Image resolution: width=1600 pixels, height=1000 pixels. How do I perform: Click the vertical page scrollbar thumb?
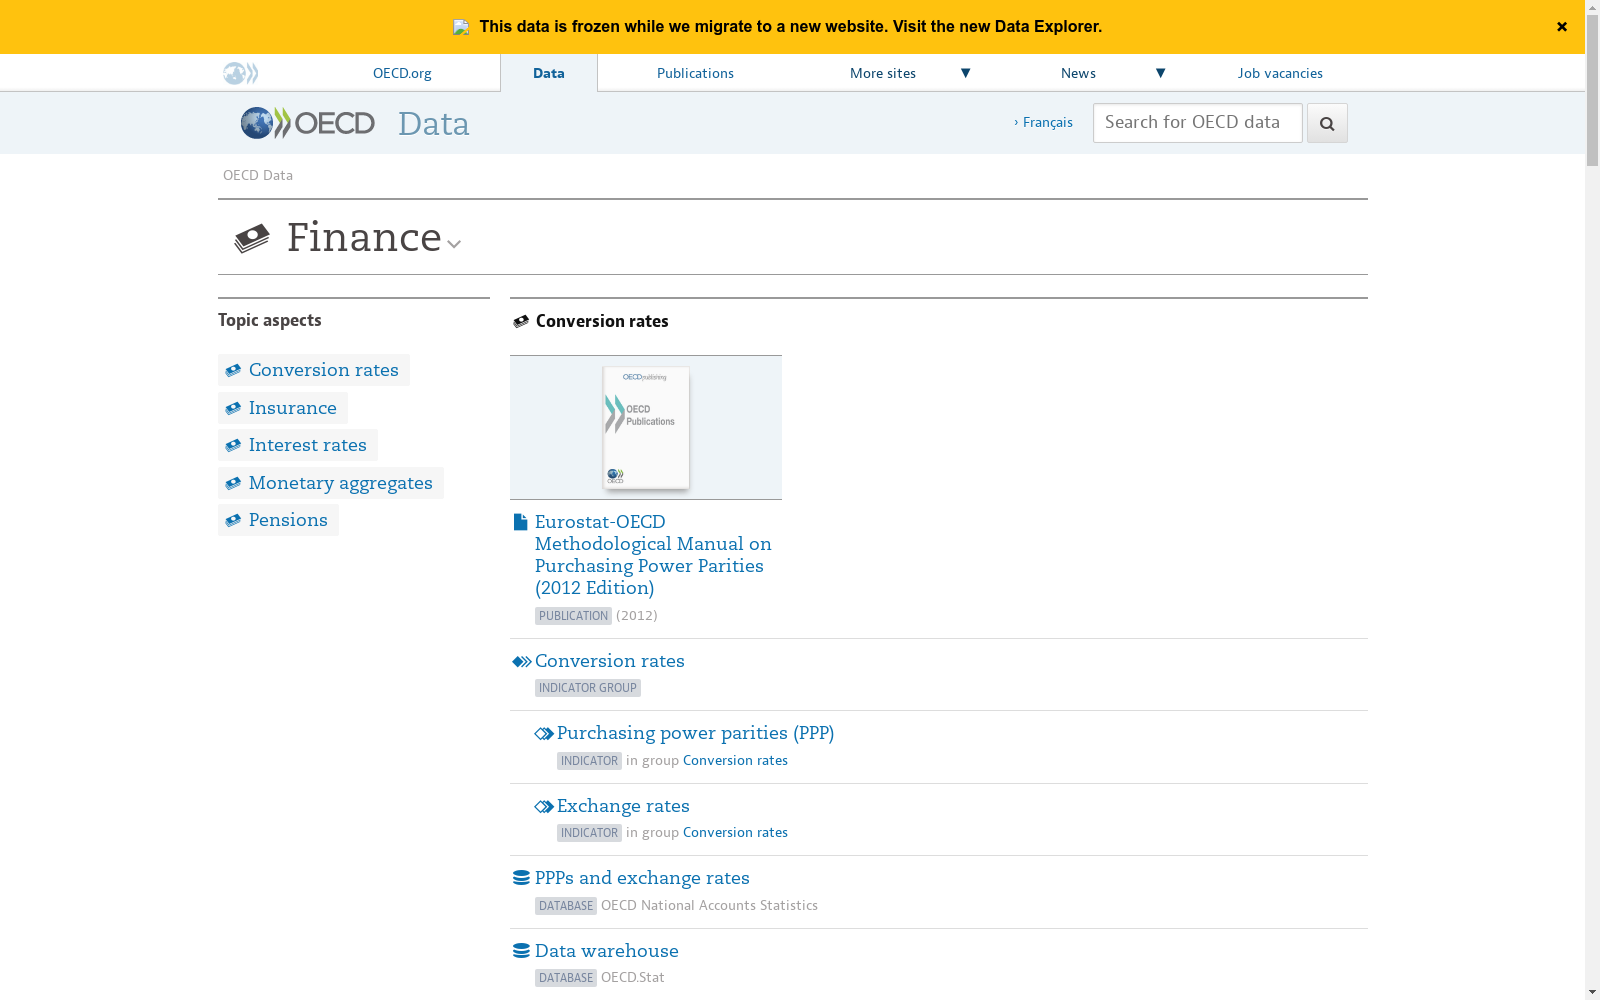click(x=1592, y=90)
